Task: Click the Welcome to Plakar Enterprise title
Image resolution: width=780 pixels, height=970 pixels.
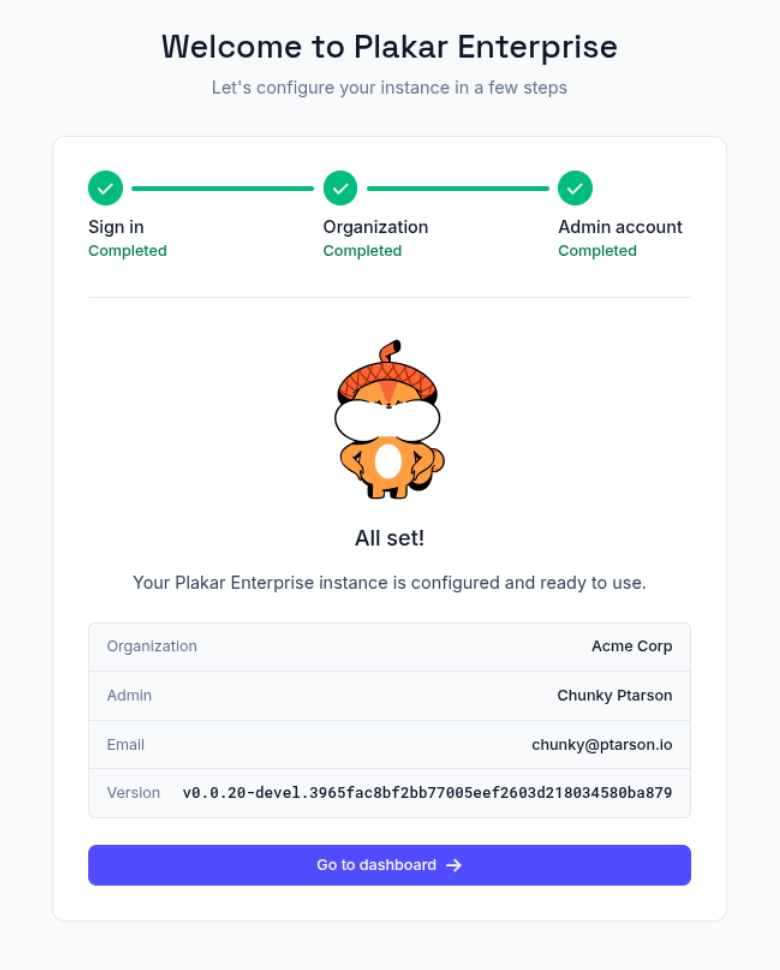Action: 389,46
